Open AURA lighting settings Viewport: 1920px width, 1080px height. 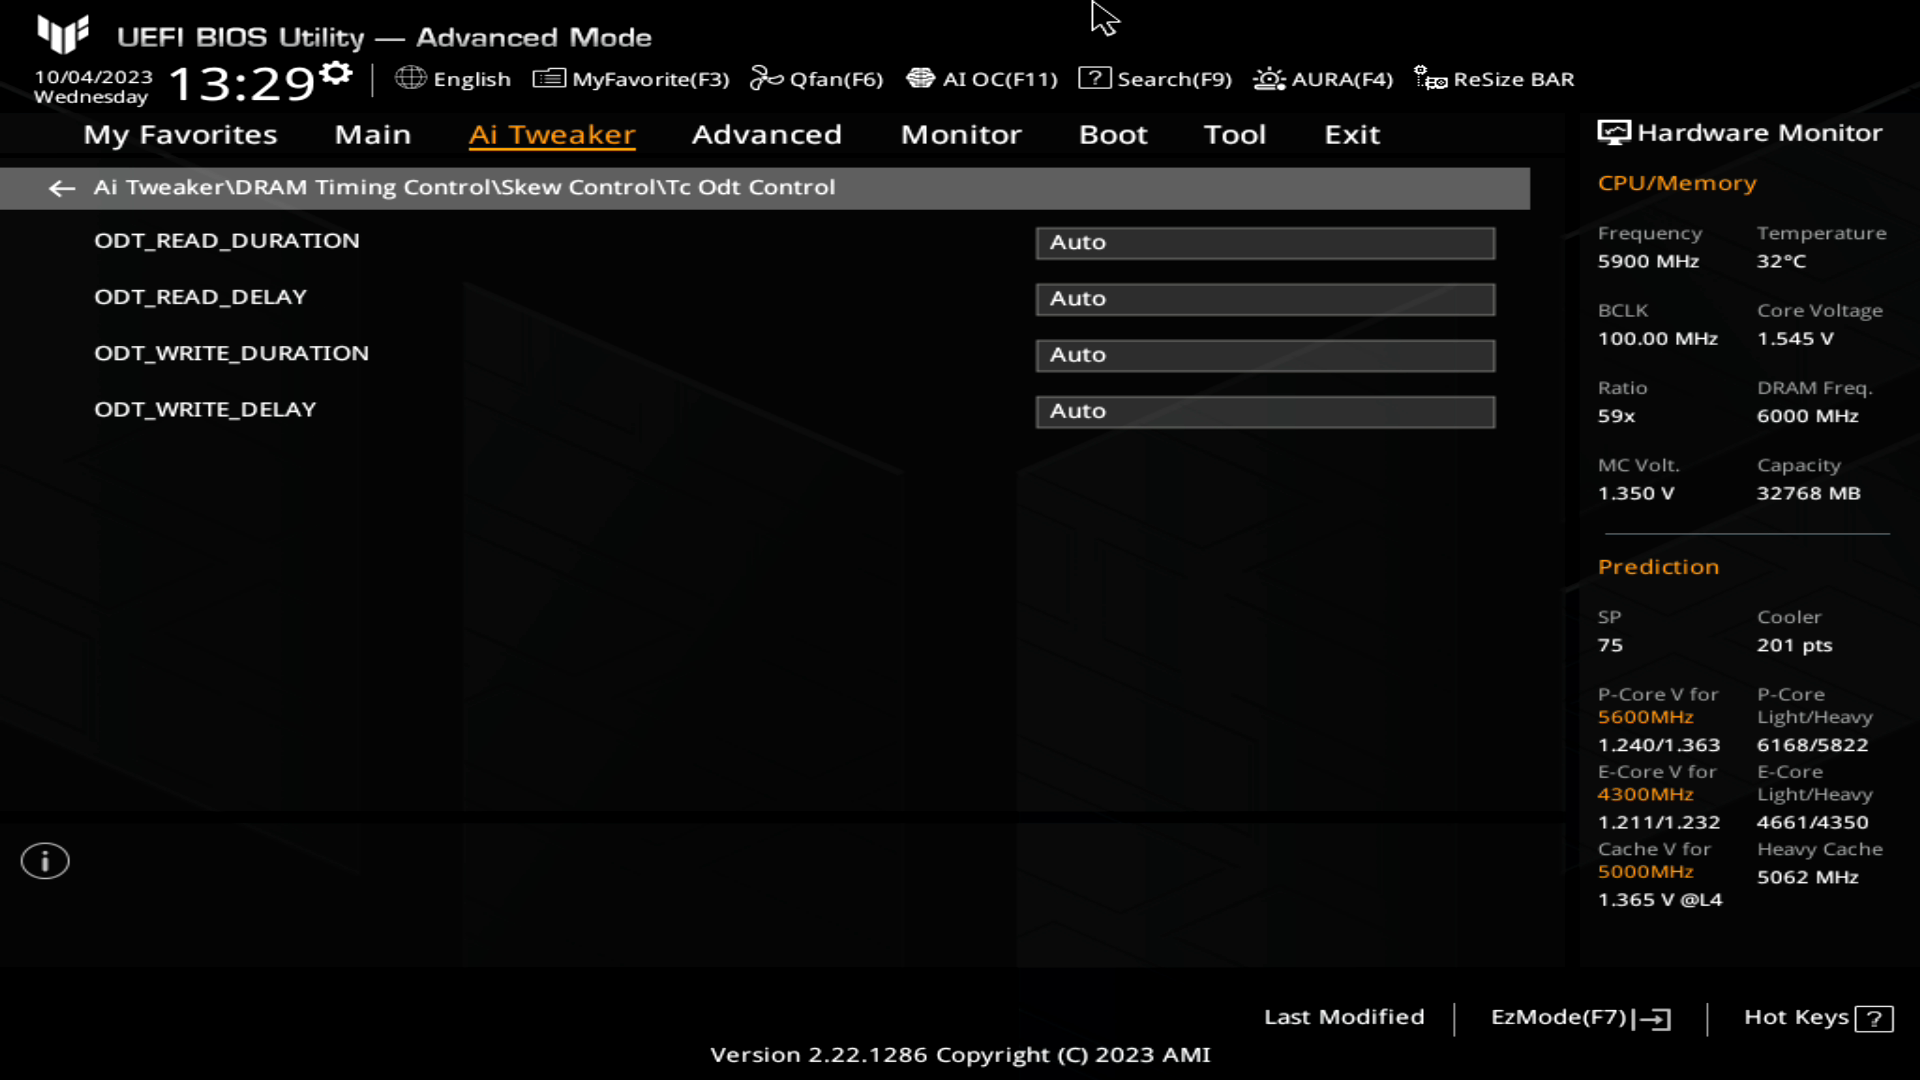1323,79
